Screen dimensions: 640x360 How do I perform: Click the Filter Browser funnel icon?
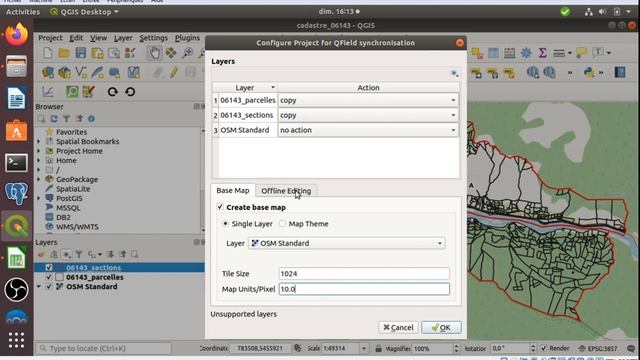66,119
